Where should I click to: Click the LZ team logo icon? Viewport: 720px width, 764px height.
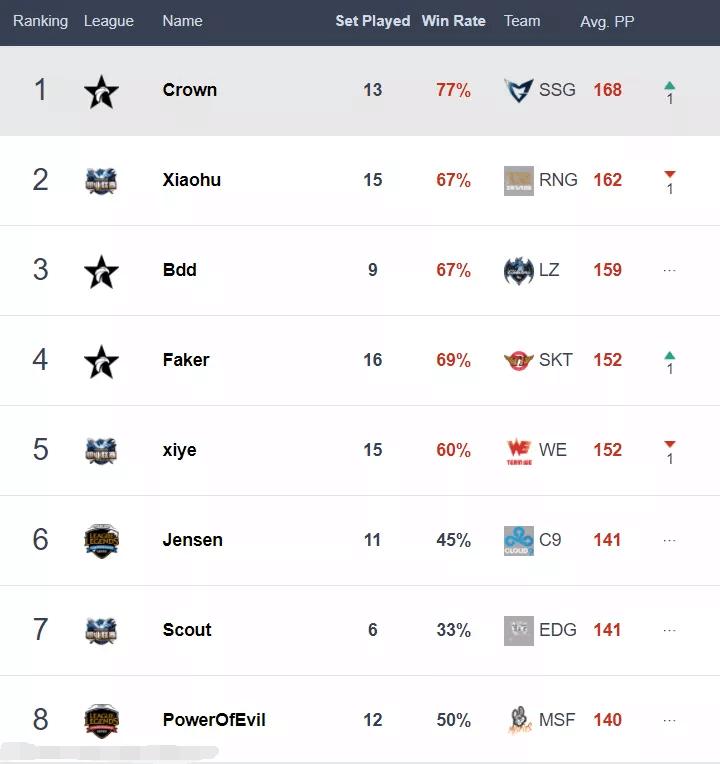tap(519, 270)
